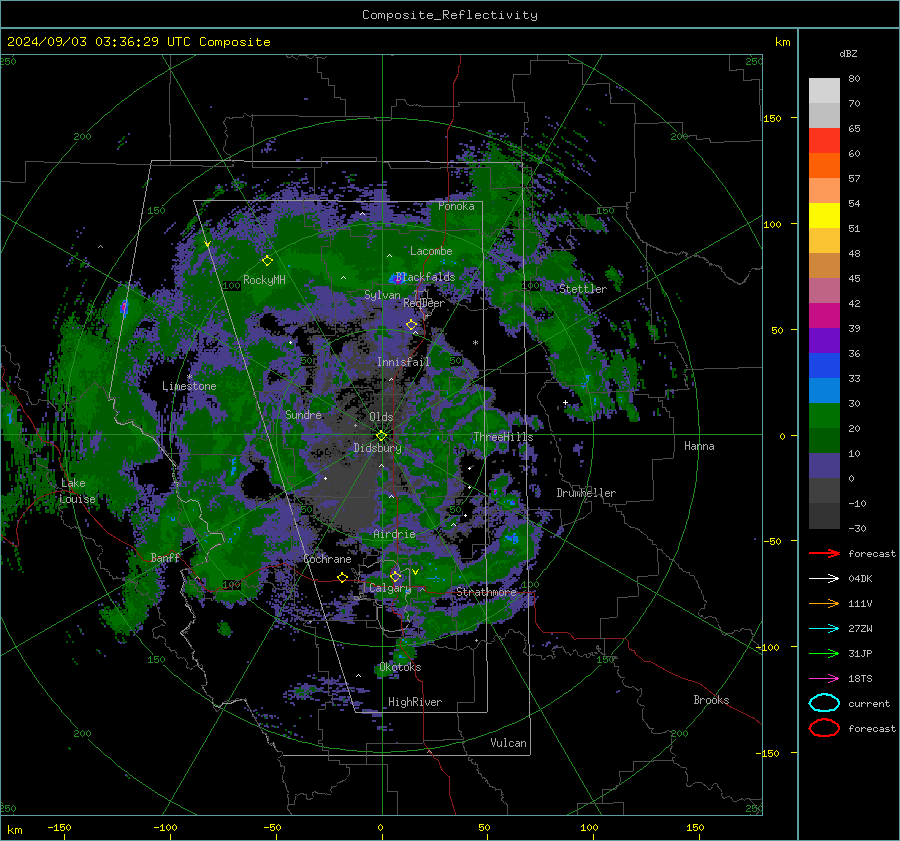Click the yellow radar-center diamond below Olds
Viewport: 900px width, 841px height.
click(381, 436)
